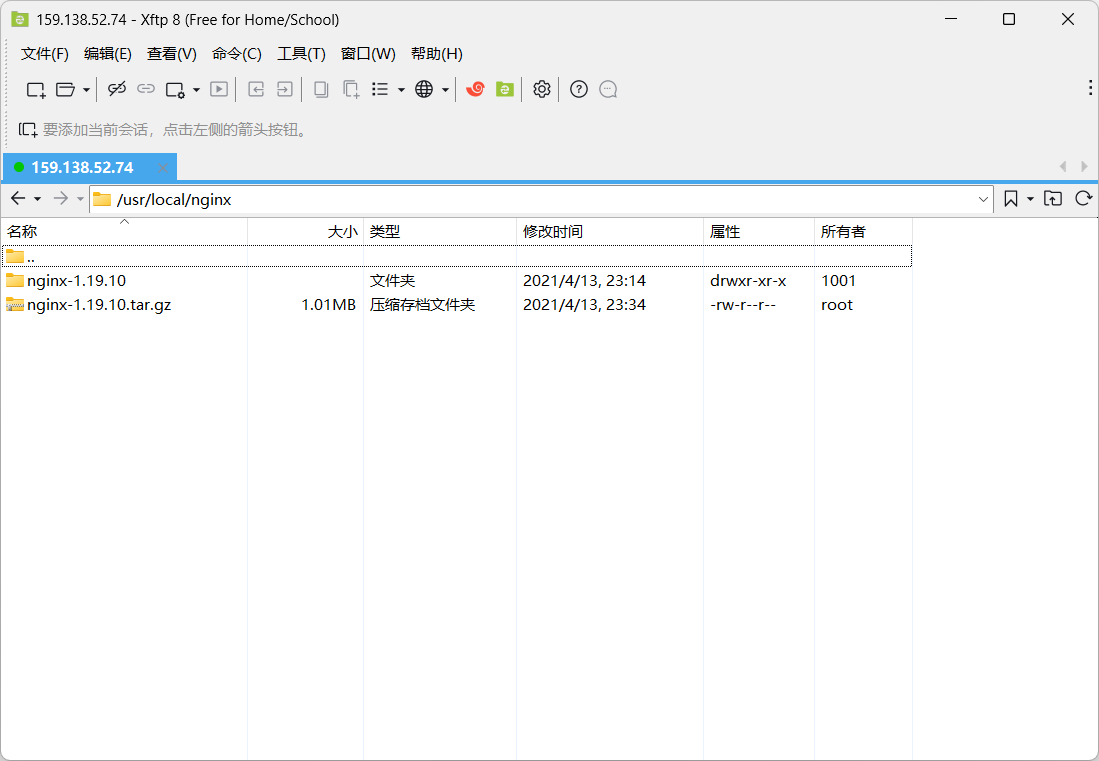Sort by the 修改时间 column header
The width and height of the screenshot is (1099, 761).
610,231
